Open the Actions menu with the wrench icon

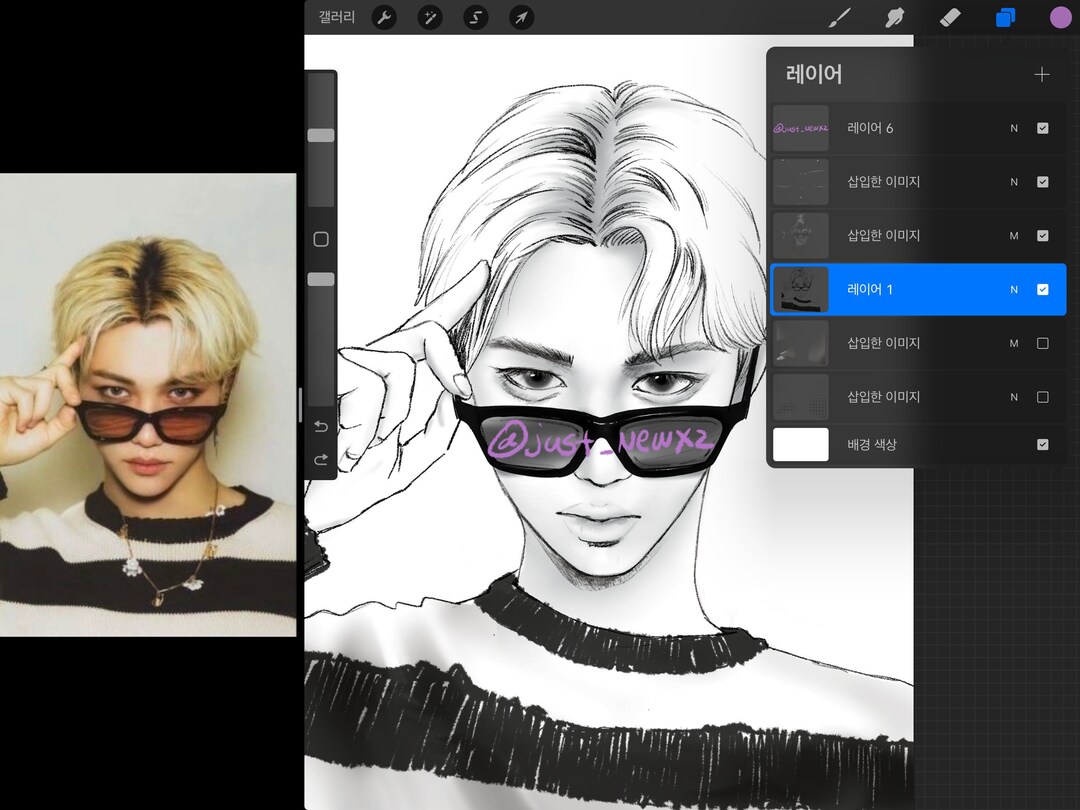pos(384,17)
